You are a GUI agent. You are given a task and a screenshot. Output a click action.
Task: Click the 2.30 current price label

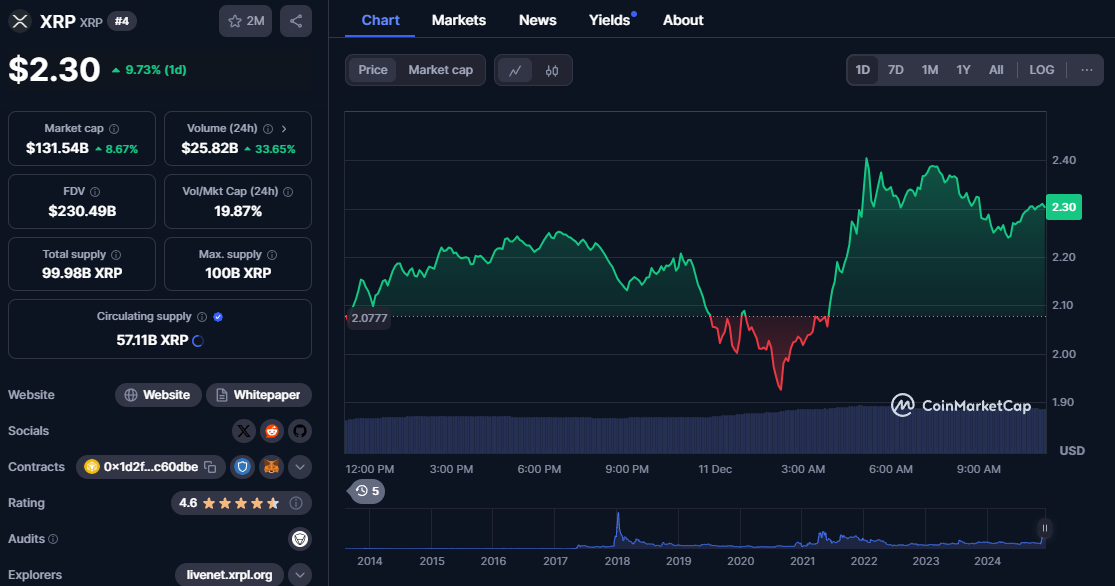(x=1064, y=207)
